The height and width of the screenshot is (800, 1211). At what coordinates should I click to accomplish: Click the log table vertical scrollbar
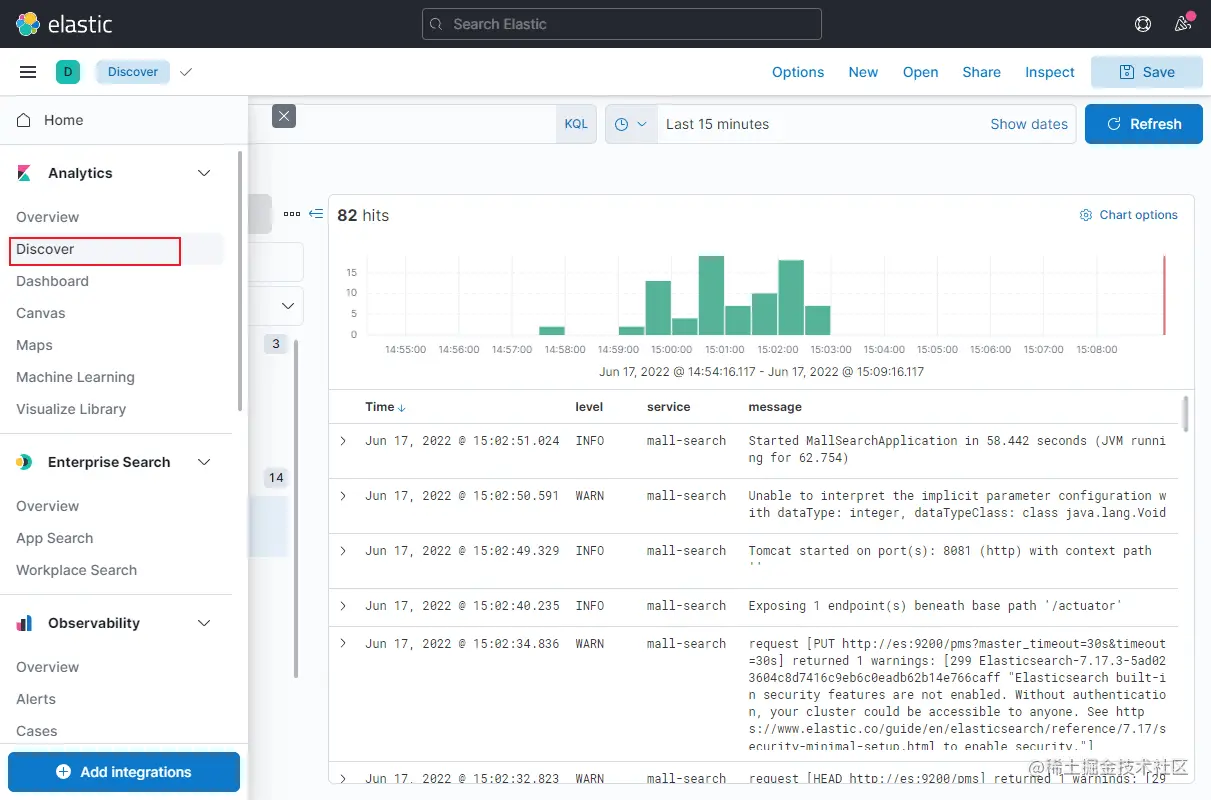[1186, 413]
